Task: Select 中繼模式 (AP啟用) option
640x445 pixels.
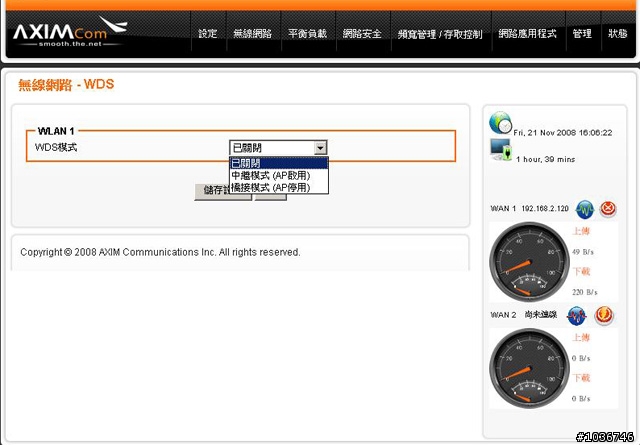Action: (x=279, y=176)
